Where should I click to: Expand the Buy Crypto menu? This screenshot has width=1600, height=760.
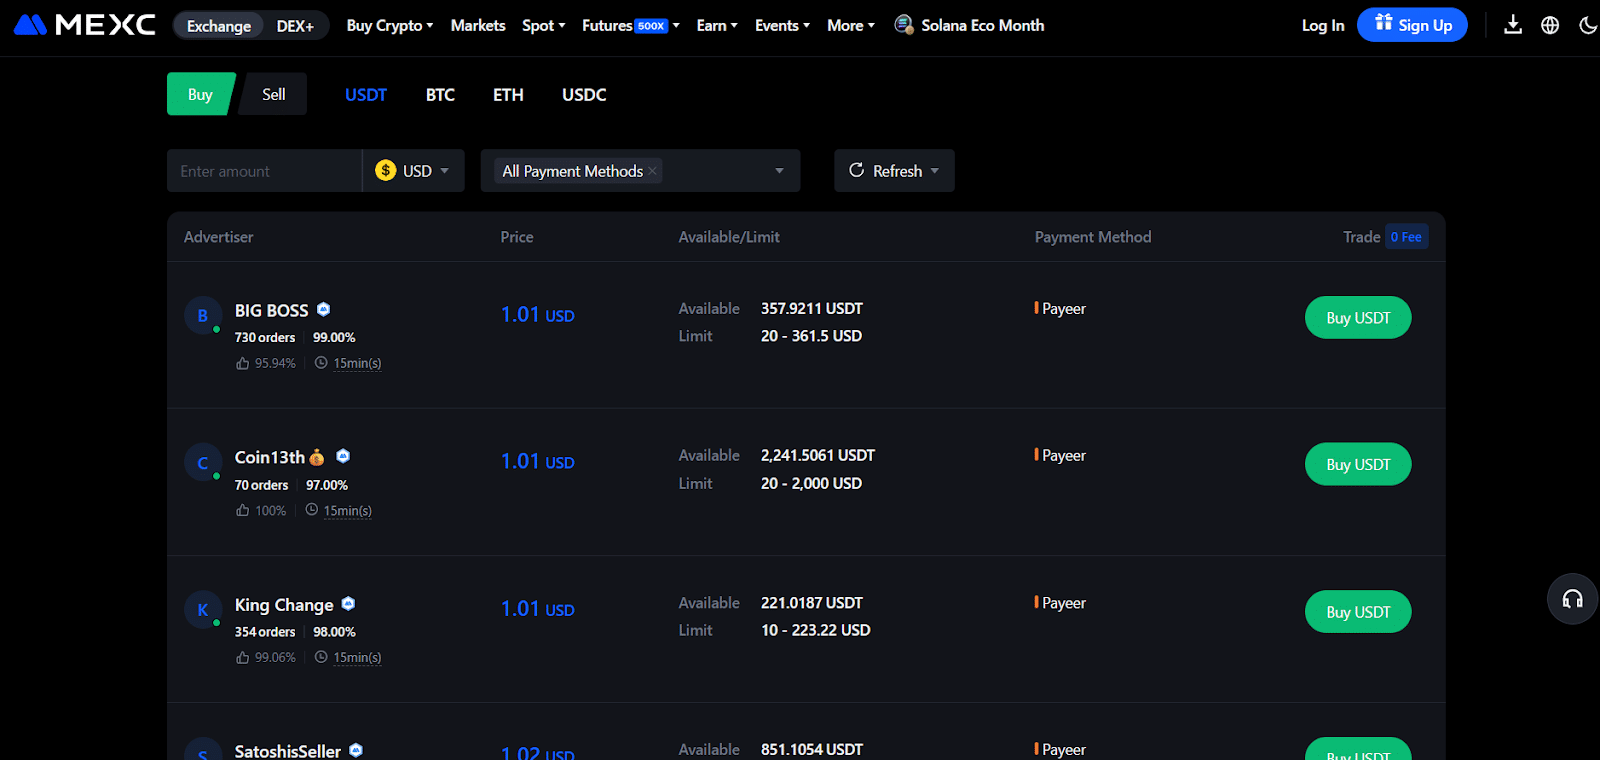390,25
